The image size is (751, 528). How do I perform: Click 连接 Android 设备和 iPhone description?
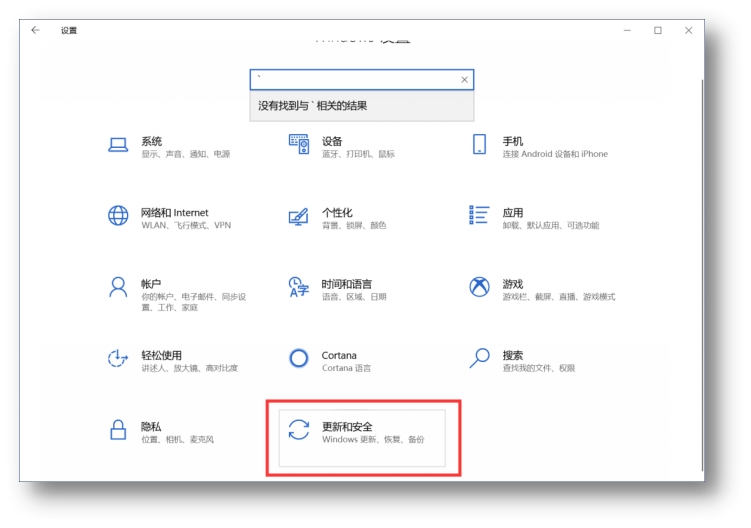pos(555,154)
